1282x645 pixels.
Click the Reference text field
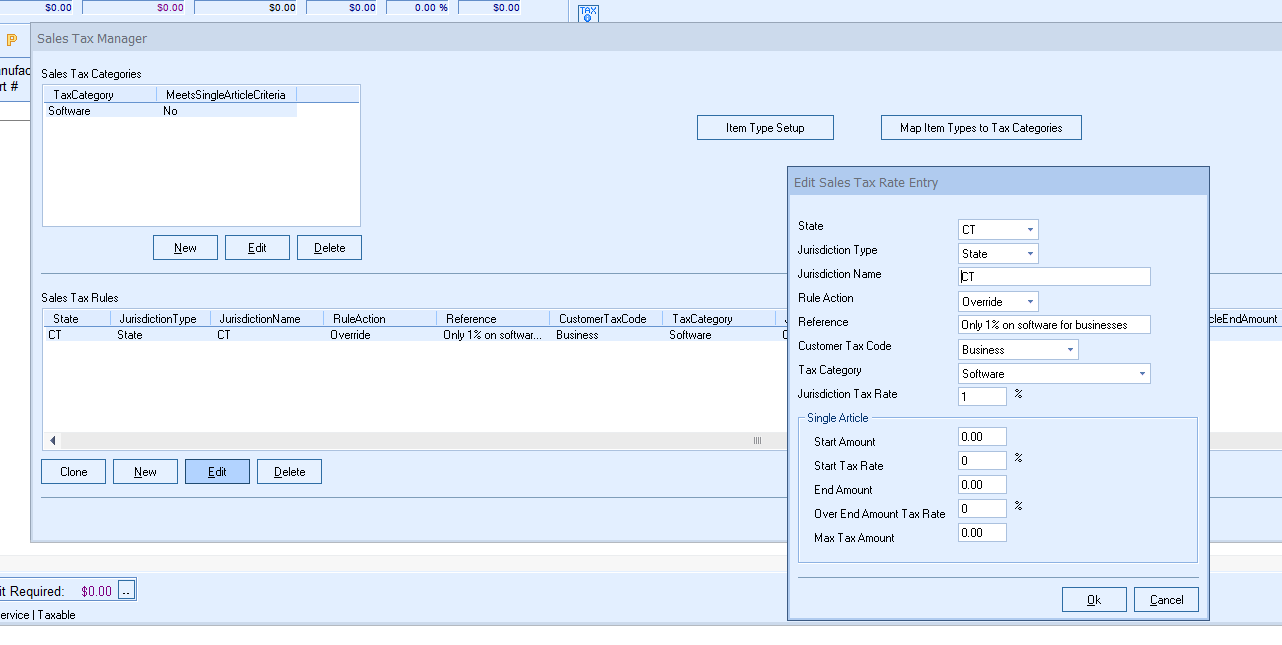tap(1054, 325)
